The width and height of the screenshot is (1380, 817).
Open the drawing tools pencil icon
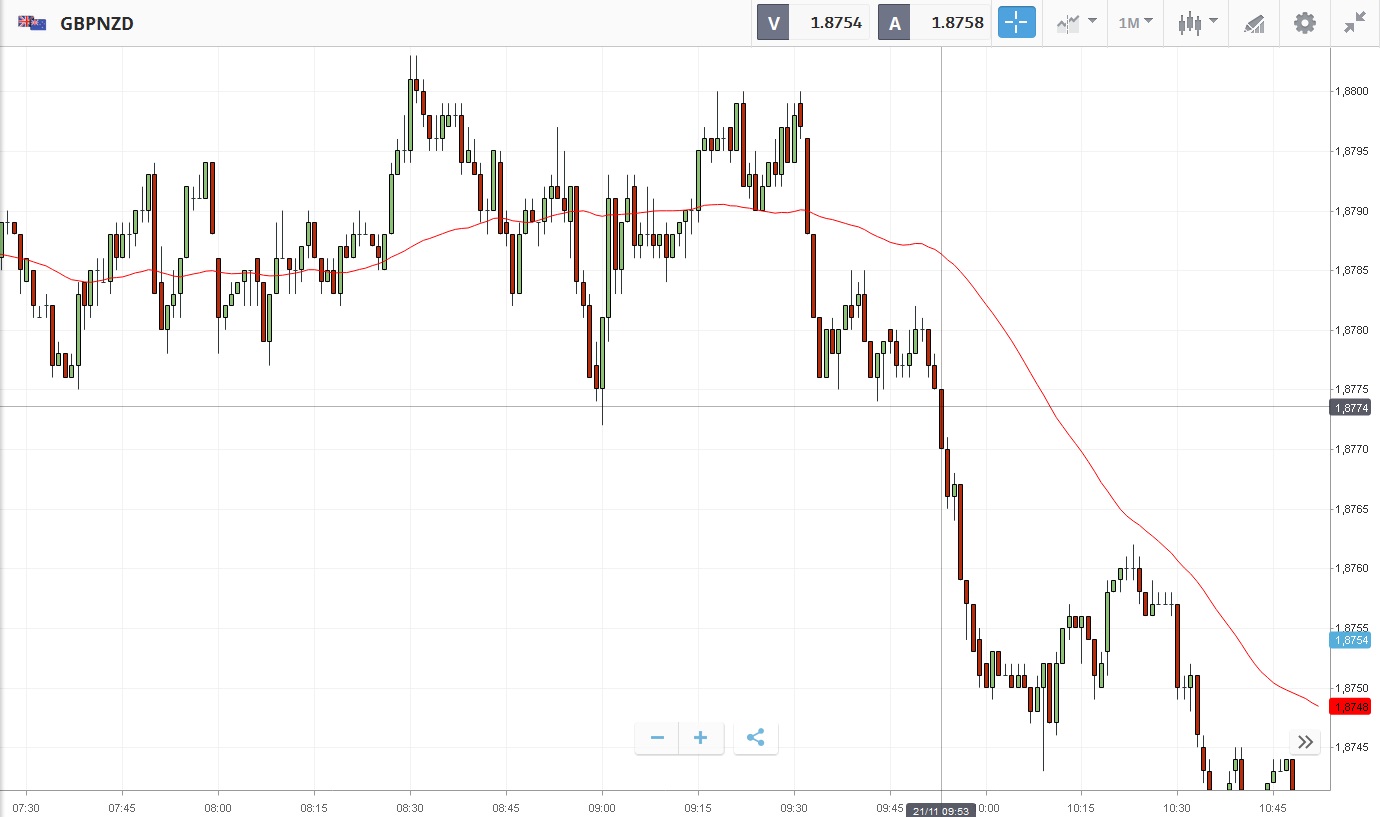tap(1254, 23)
